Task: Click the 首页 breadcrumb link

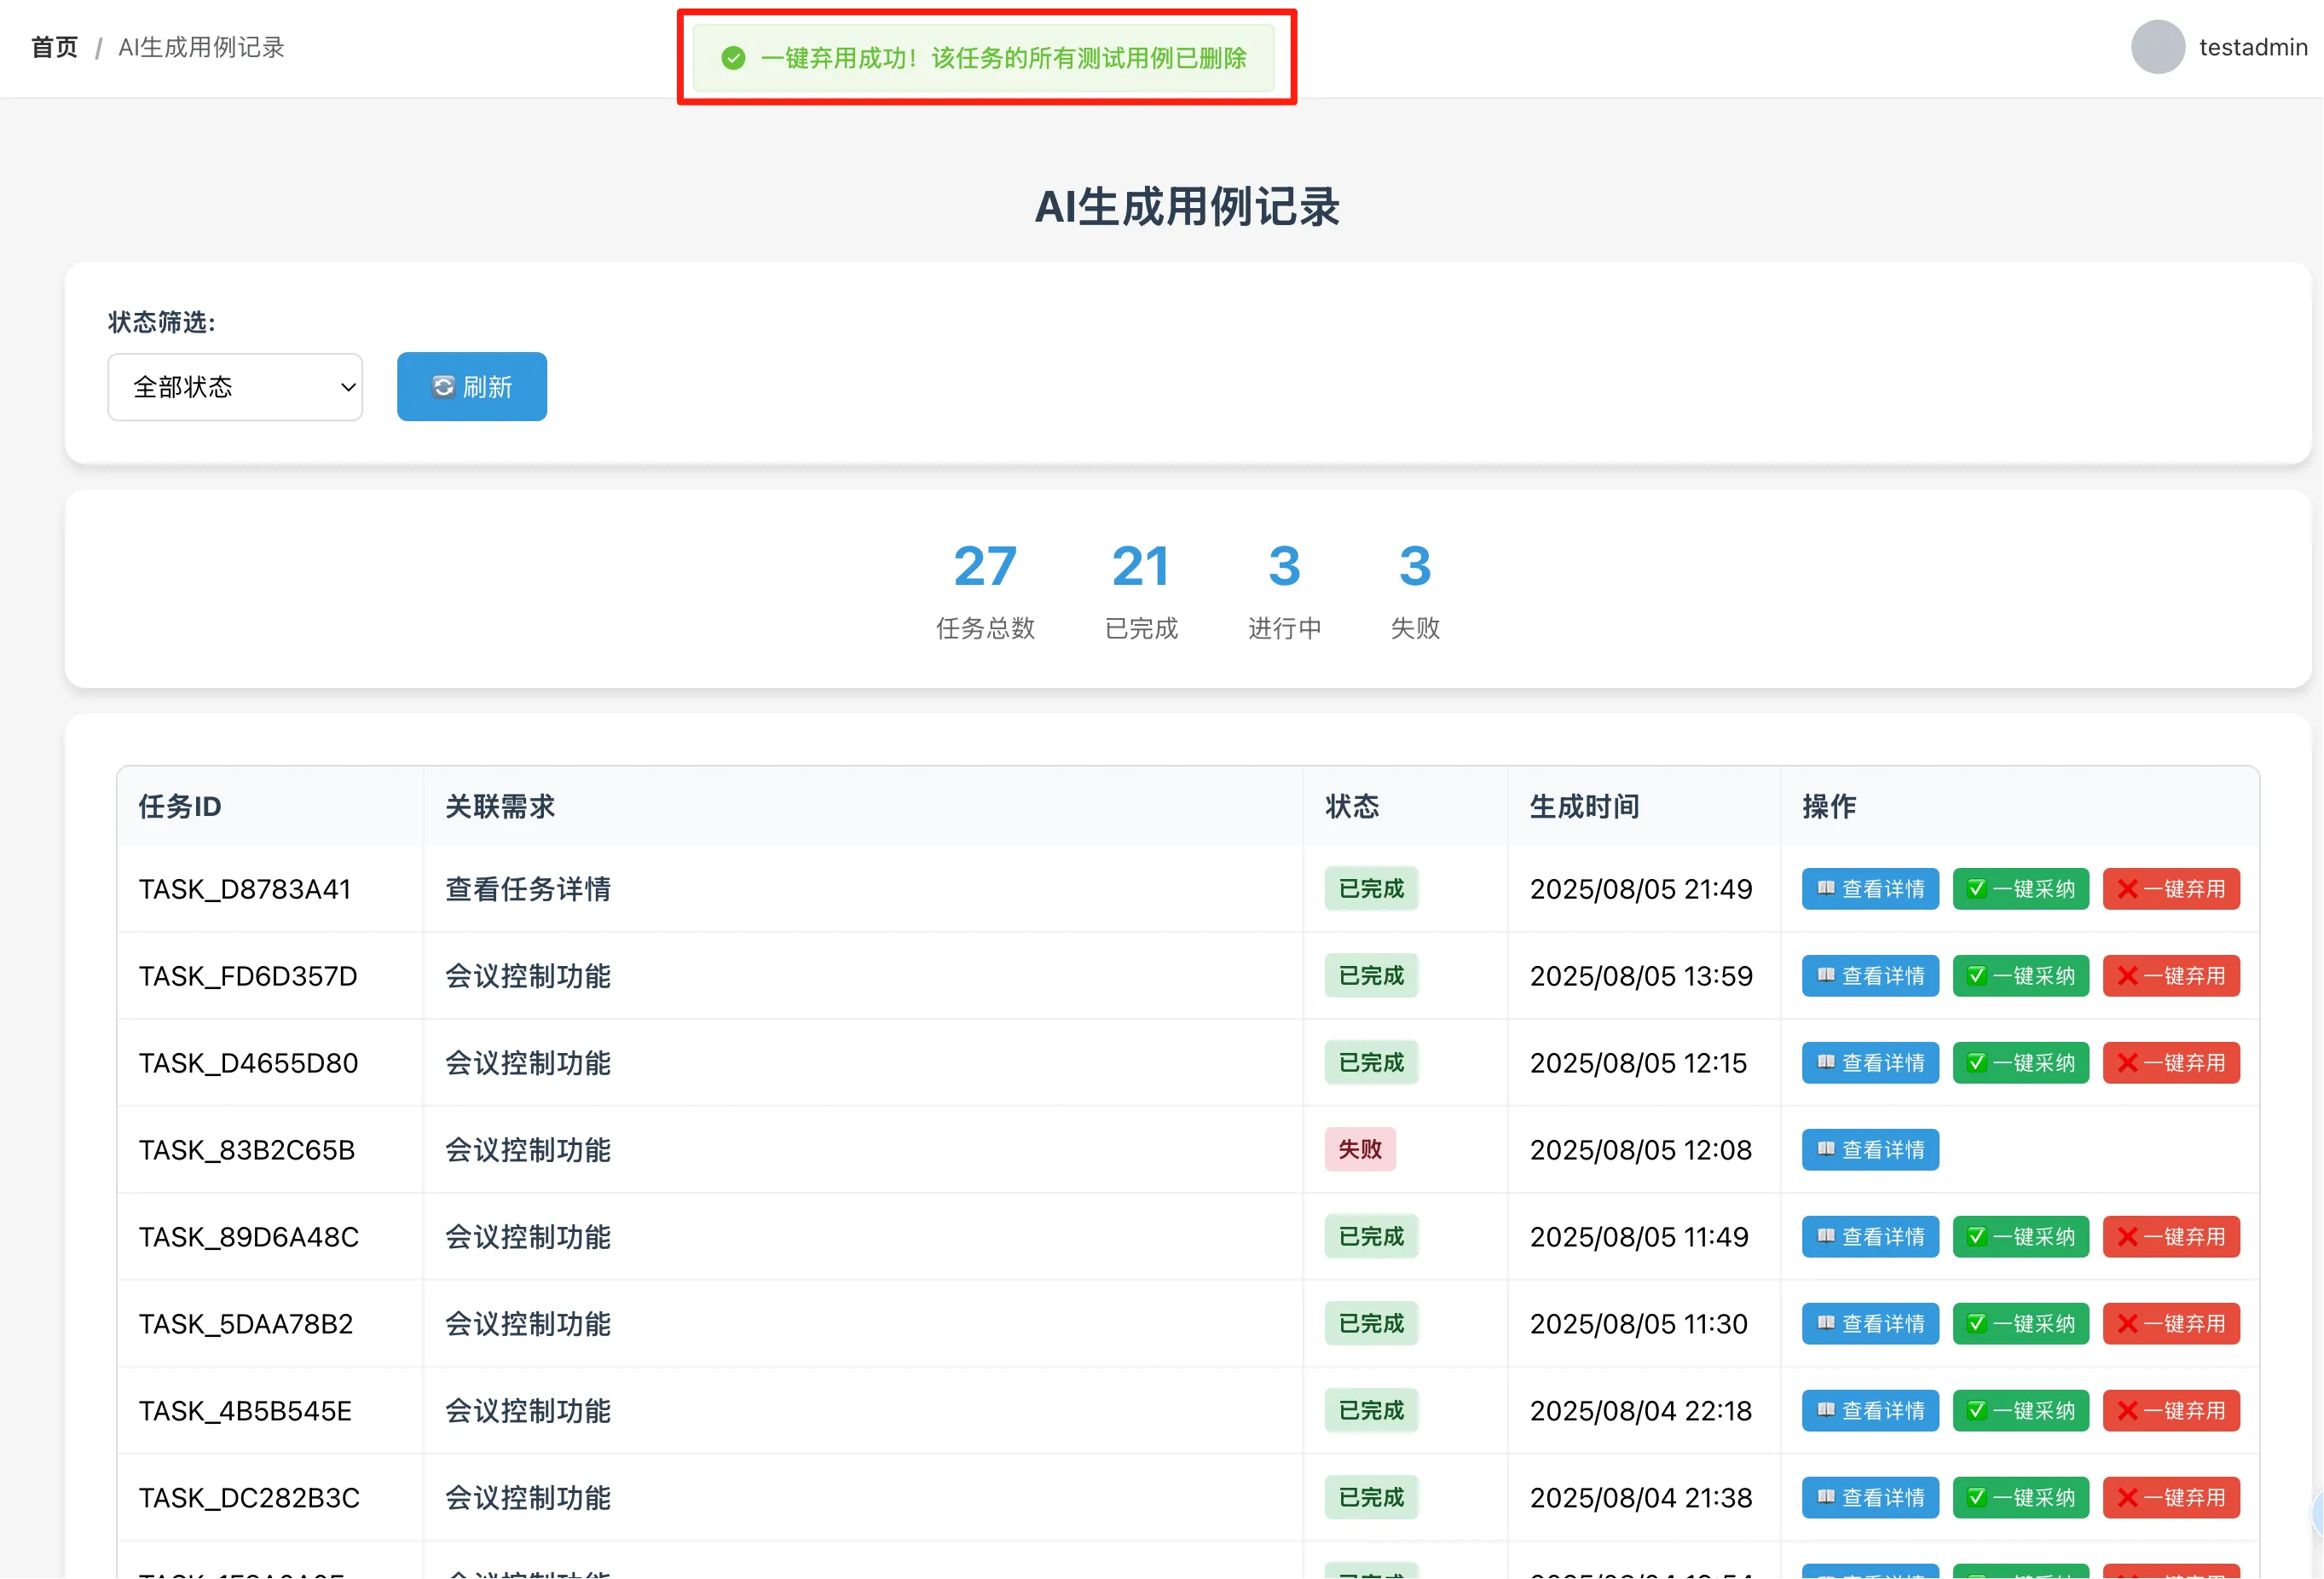Action: tap(54, 47)
